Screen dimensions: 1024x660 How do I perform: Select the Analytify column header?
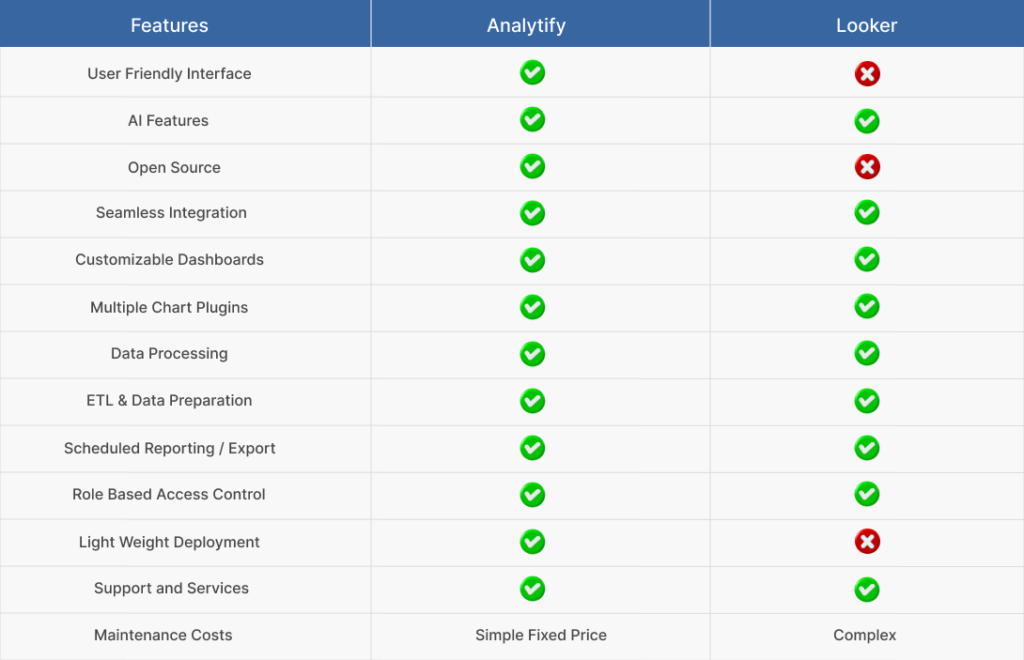coord(540,24)
